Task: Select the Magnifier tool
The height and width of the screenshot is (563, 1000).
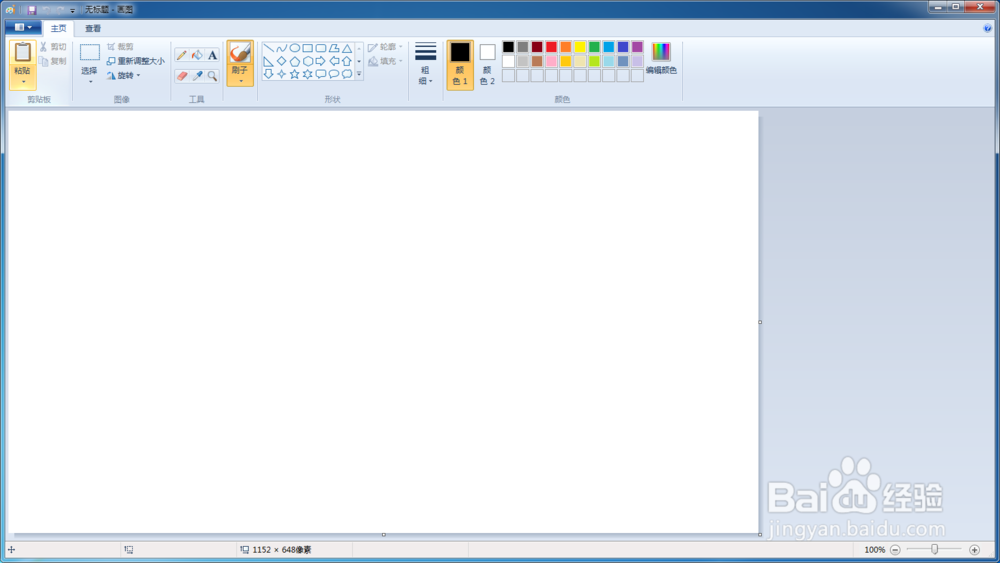Action: click(x=212, y=76)
